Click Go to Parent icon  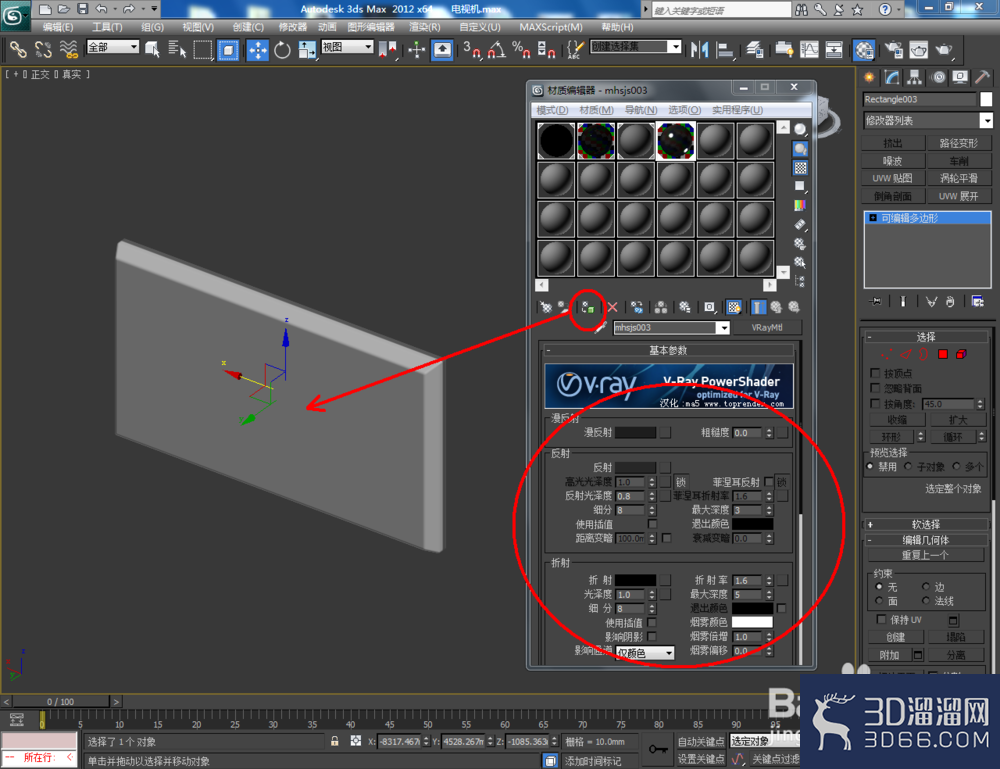click(776, 308)
